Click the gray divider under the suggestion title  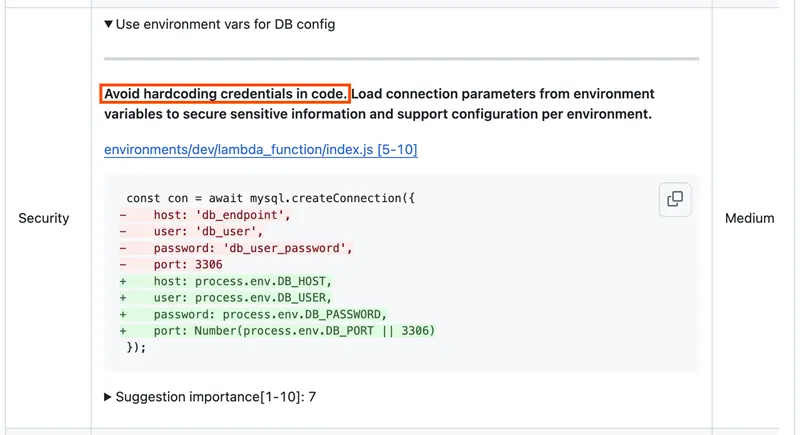point(401,59)
